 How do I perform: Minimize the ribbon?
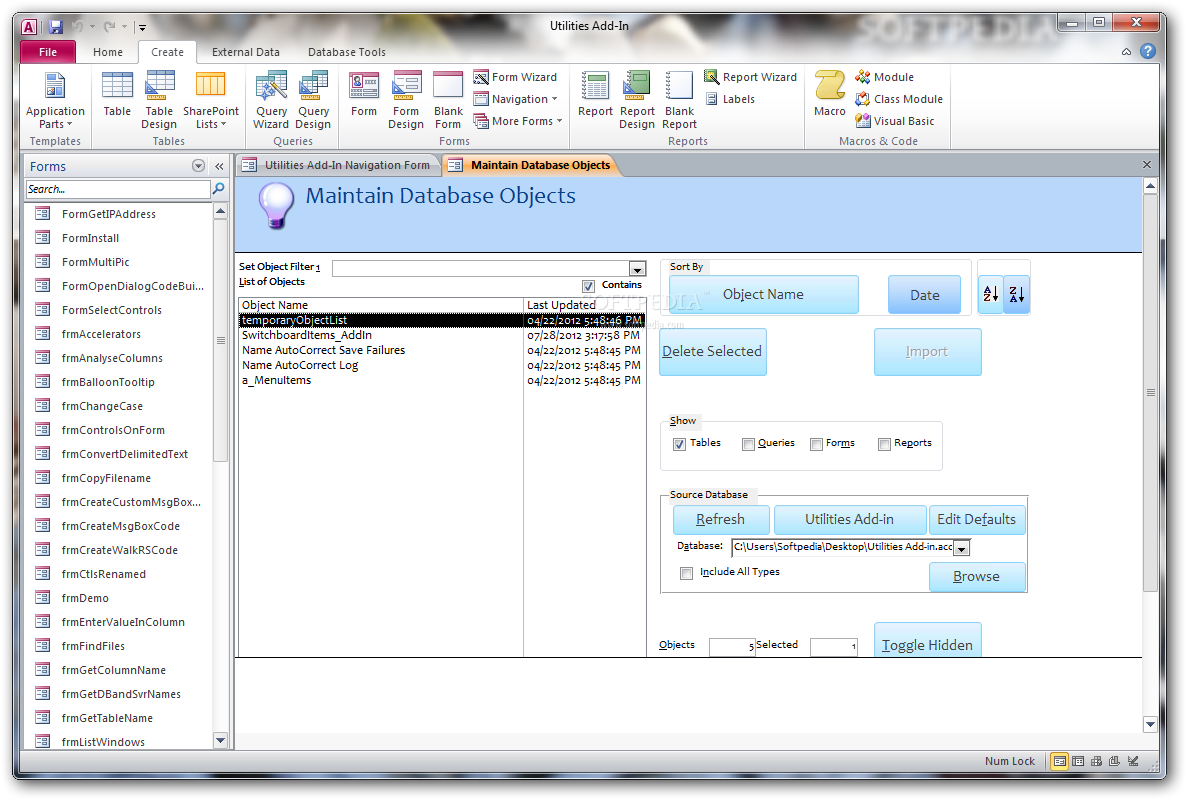click(x=1126, y=51)
